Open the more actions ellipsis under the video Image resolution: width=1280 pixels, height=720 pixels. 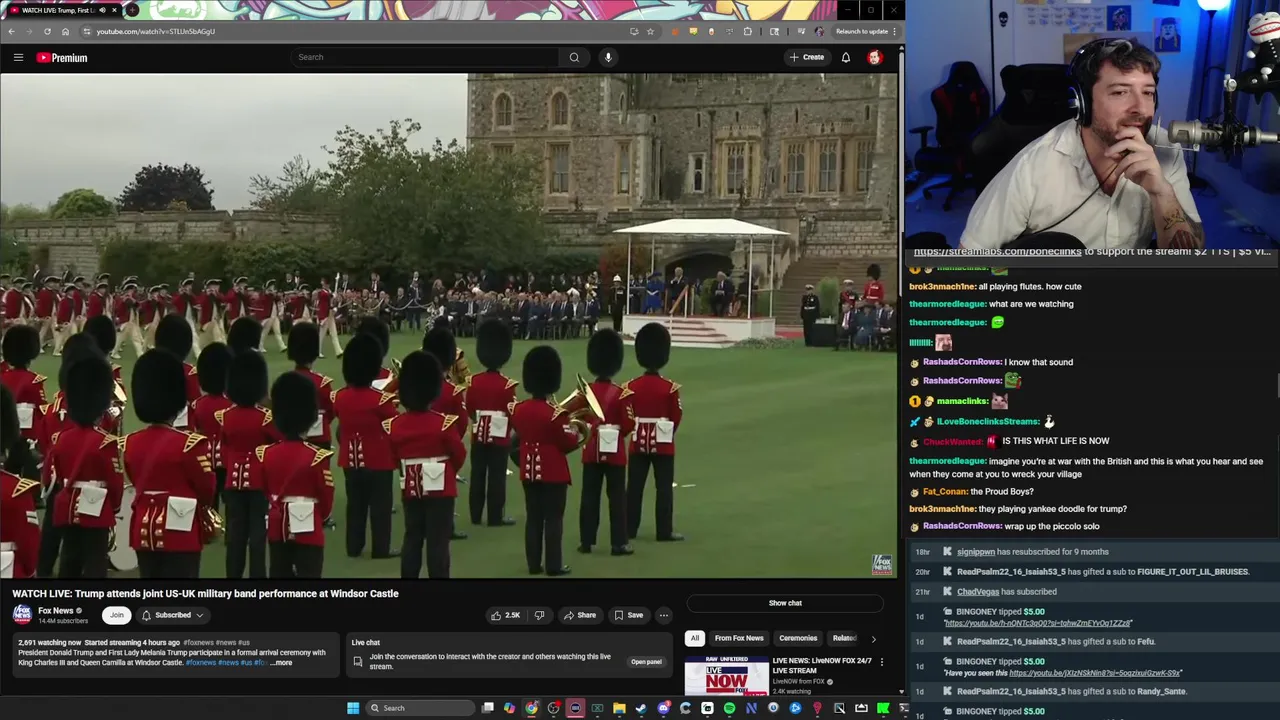(664, 615)
